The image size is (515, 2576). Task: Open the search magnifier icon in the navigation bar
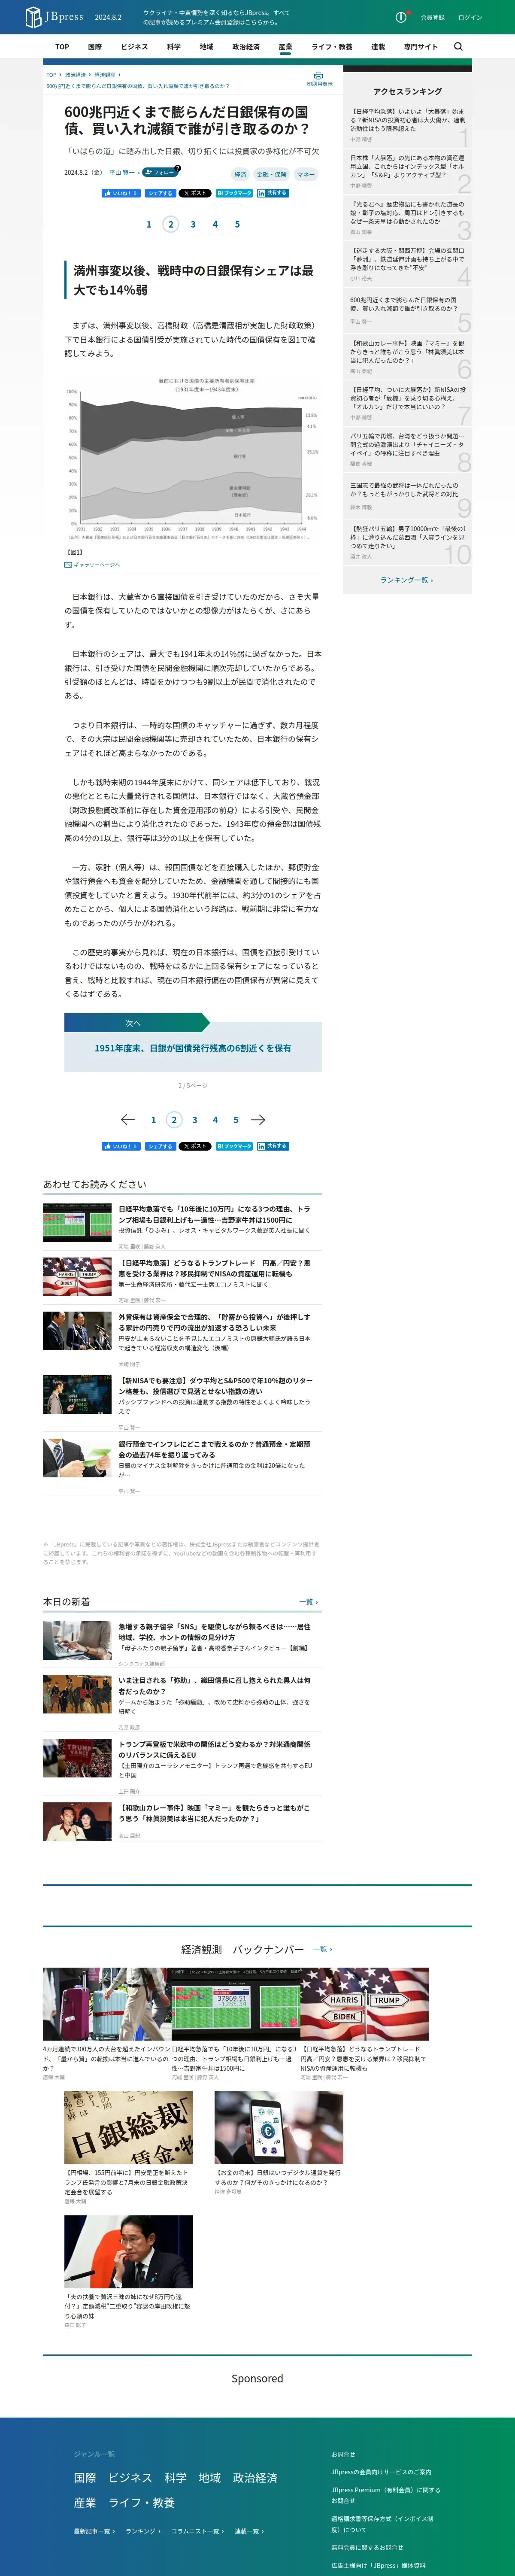(458, 46)
